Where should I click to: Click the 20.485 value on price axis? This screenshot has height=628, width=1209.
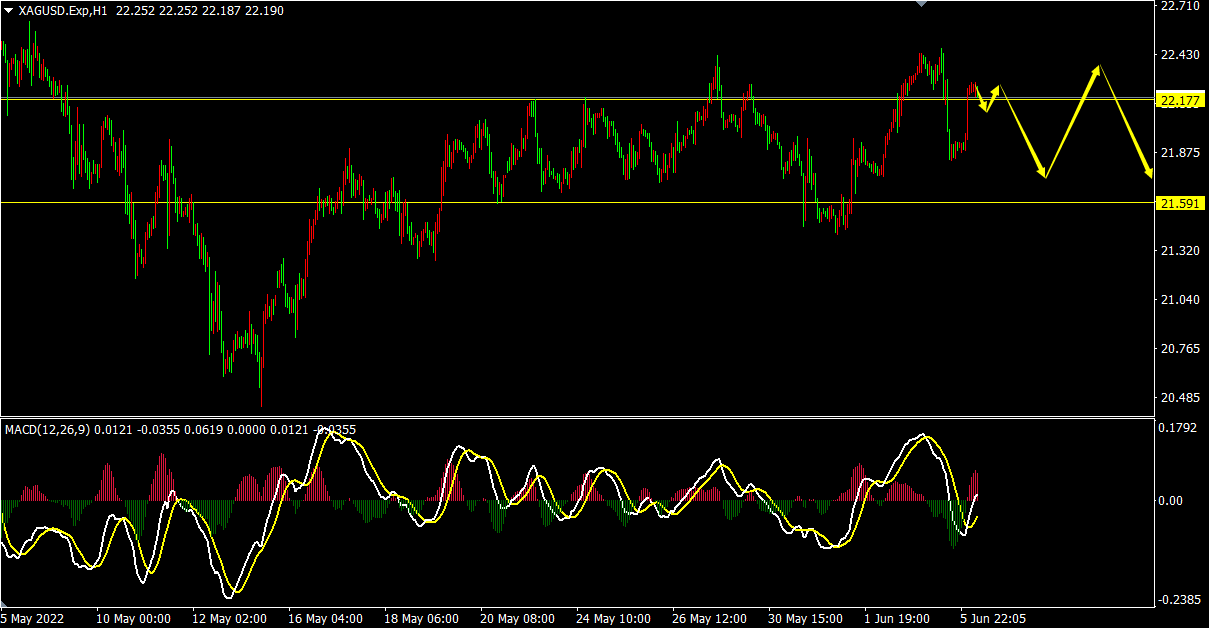click(1180, 398)
